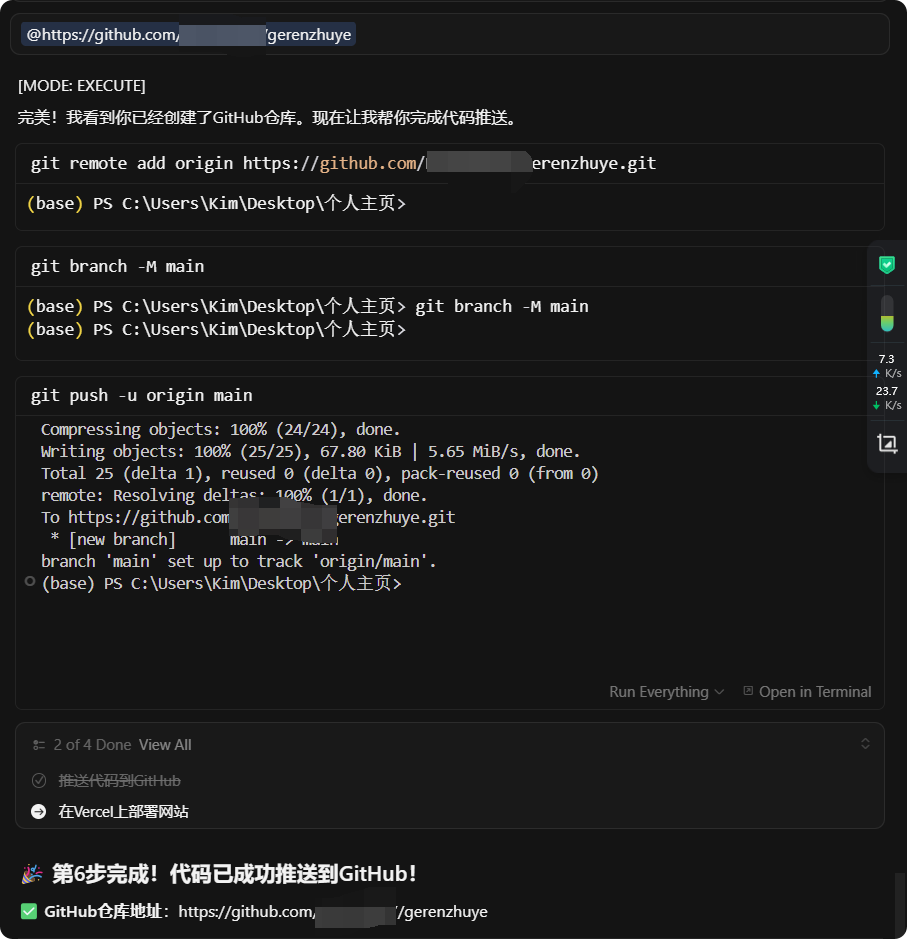Click the upload speed arrow indicator
The width and height of the screenshot is (907, 939).
876,374
